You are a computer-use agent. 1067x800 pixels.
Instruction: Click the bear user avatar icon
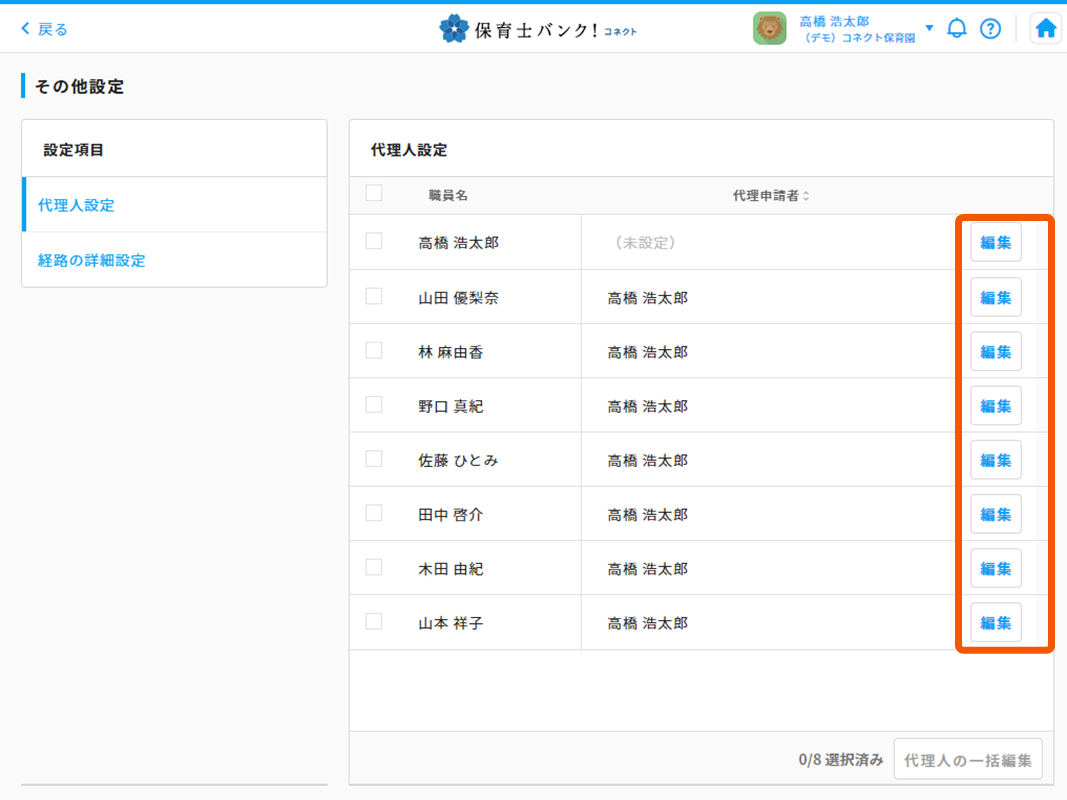(x=769, y=29)
